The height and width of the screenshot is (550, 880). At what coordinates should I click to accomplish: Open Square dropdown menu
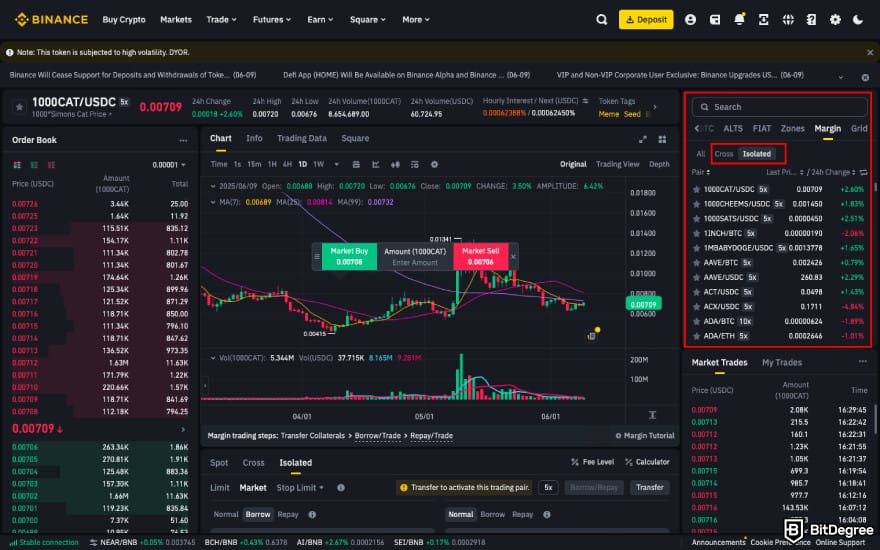368,20
